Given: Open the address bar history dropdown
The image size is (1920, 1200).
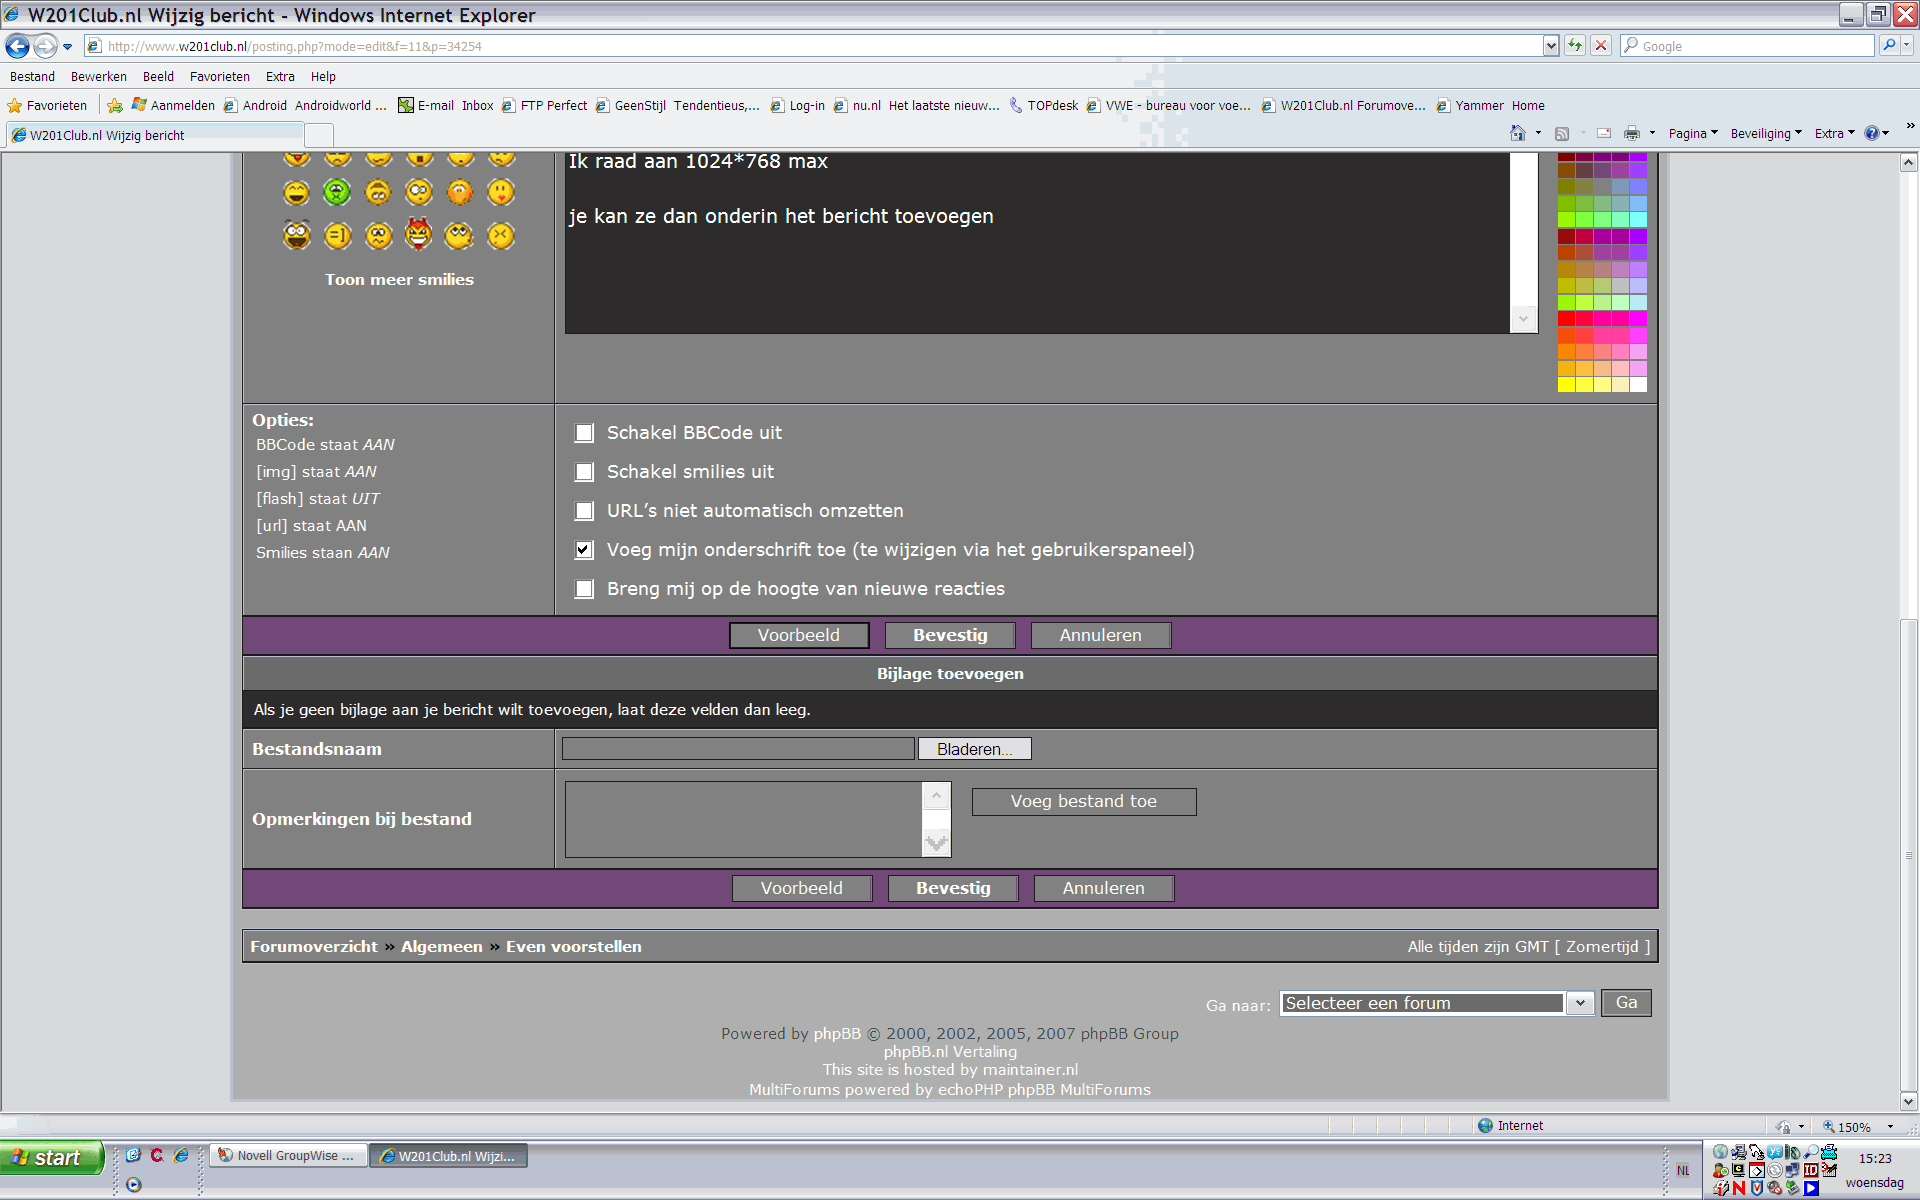Looking at the screenshot, I should [x=1551, y=46].
